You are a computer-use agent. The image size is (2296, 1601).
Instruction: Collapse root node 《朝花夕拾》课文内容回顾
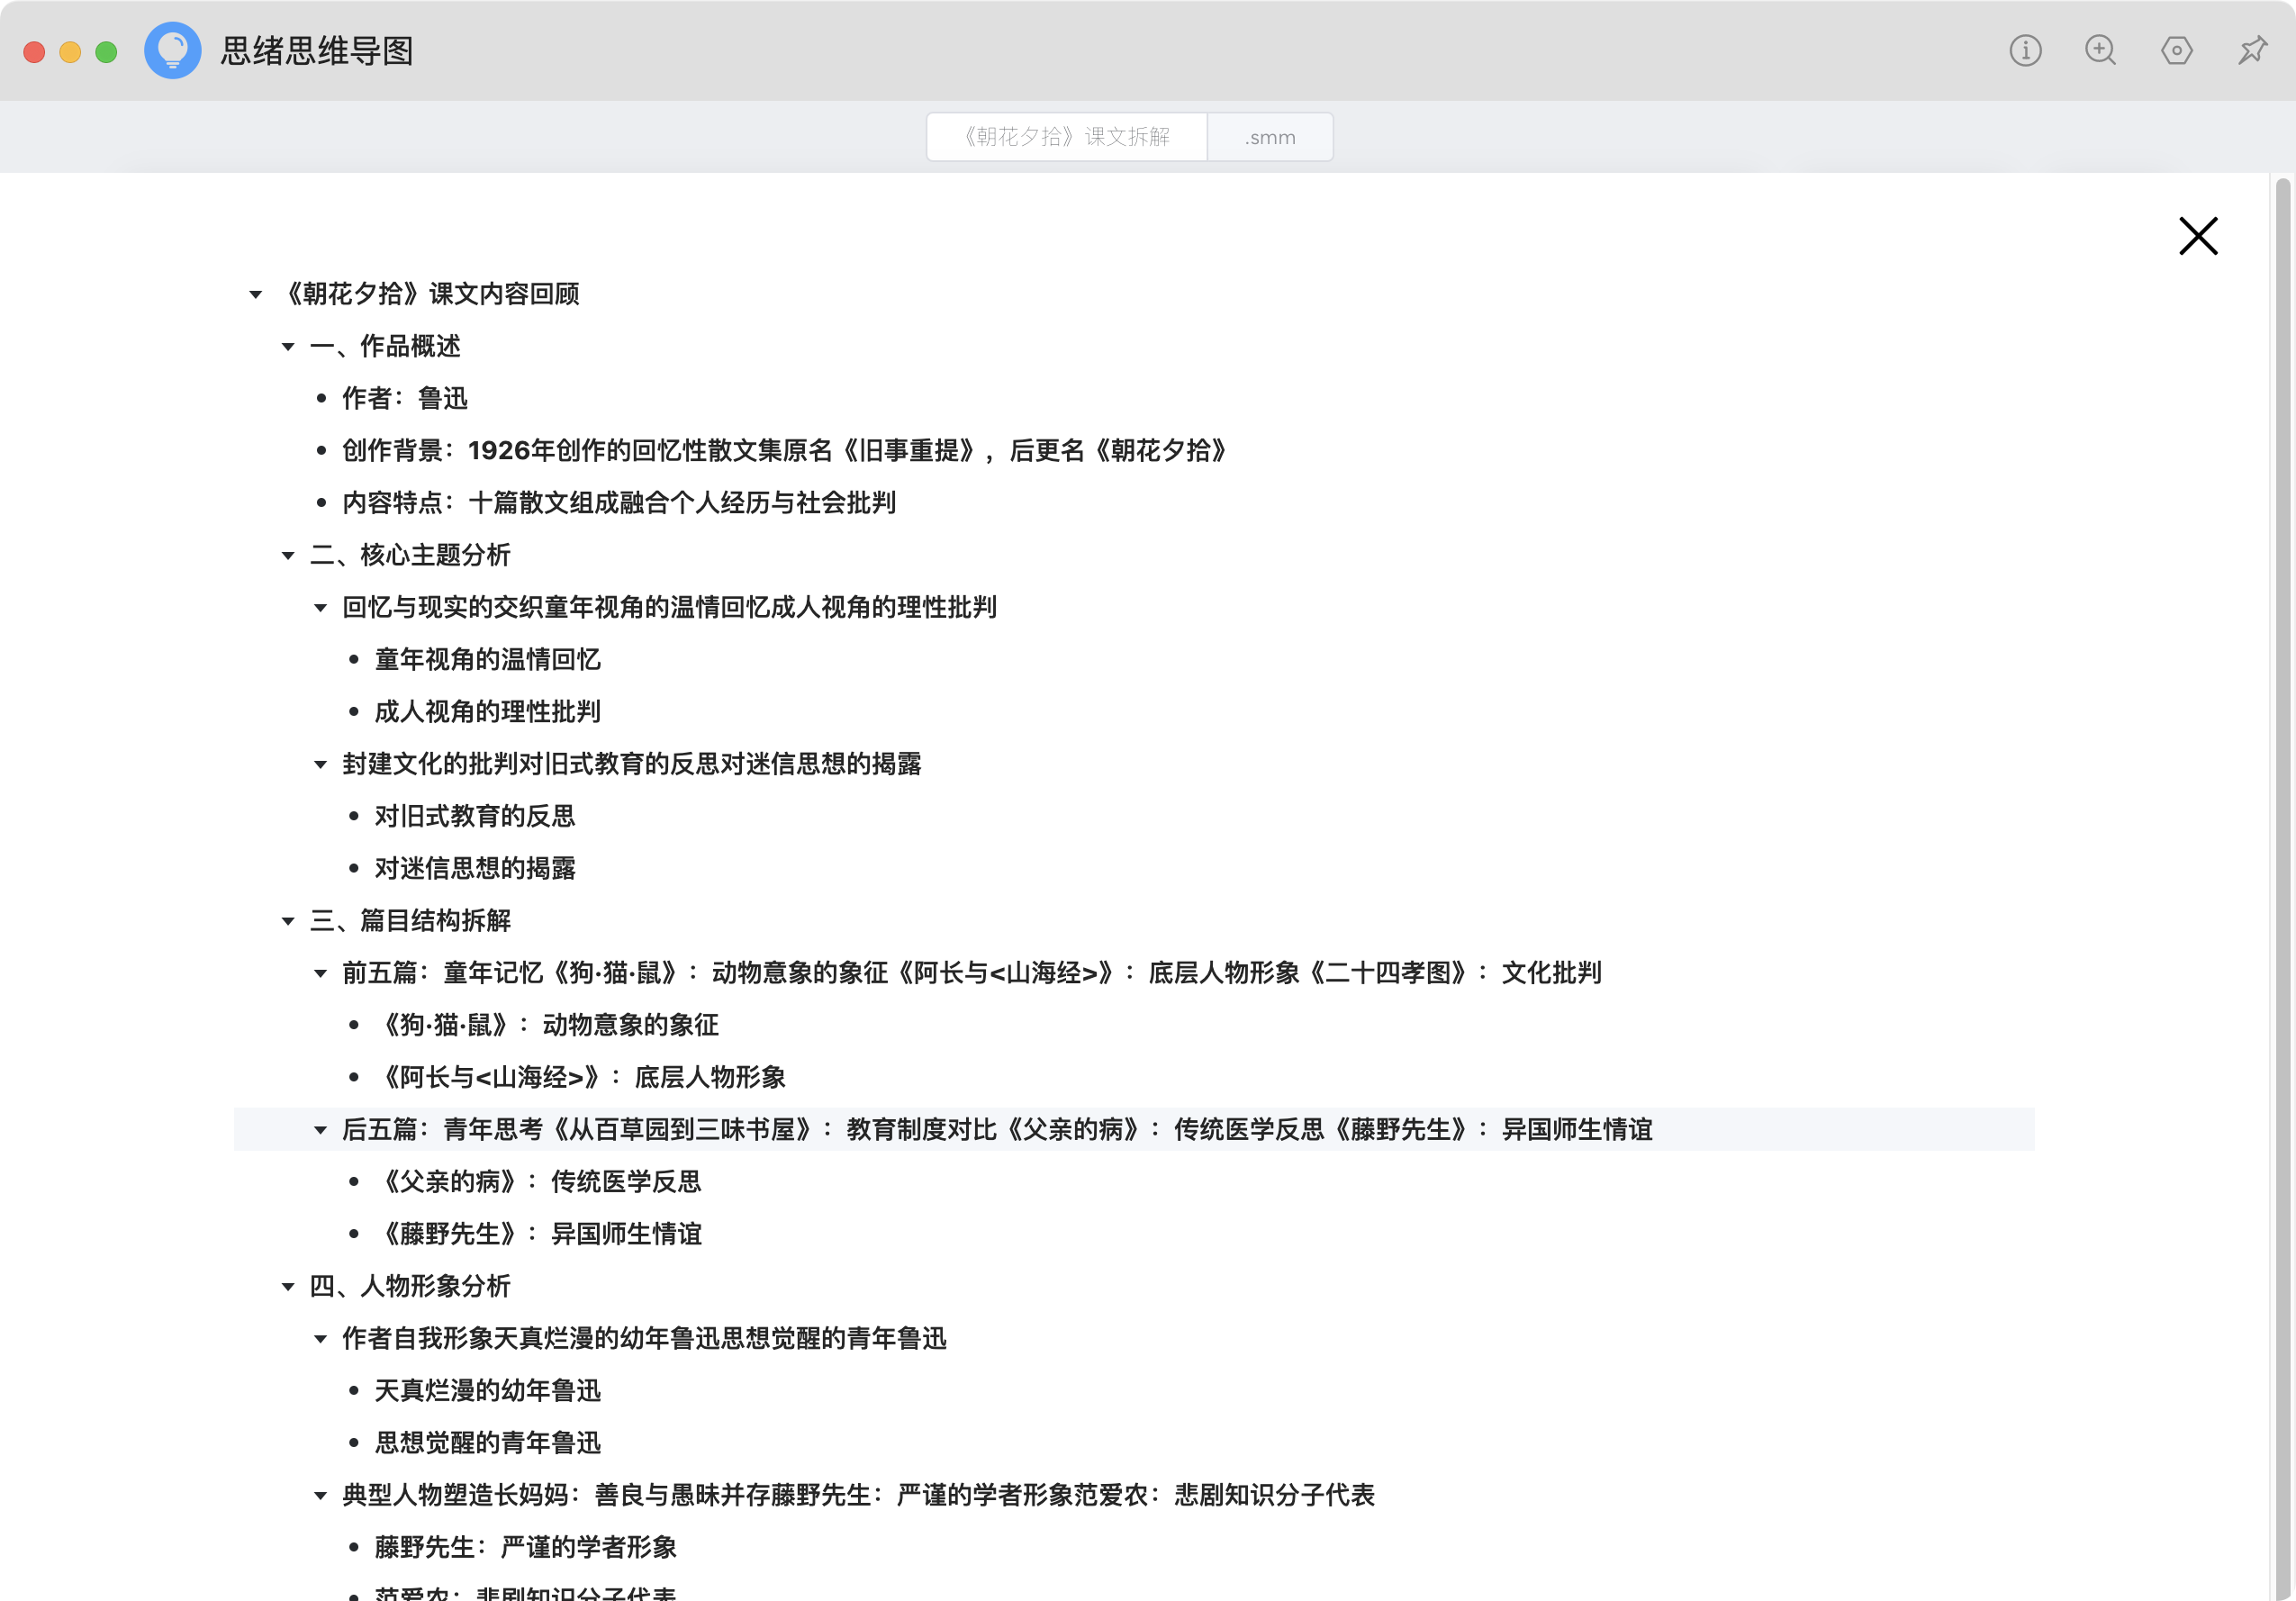pos(256,294)
